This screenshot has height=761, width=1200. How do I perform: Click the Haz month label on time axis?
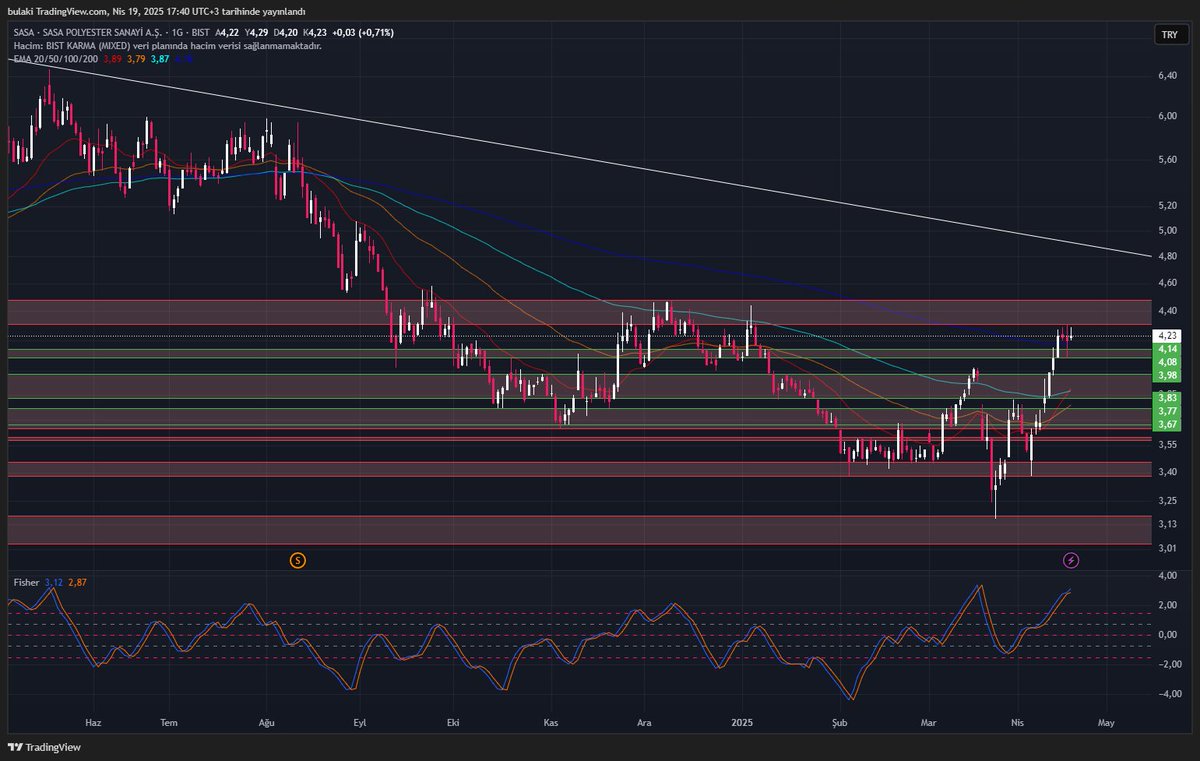pos(93,721)
